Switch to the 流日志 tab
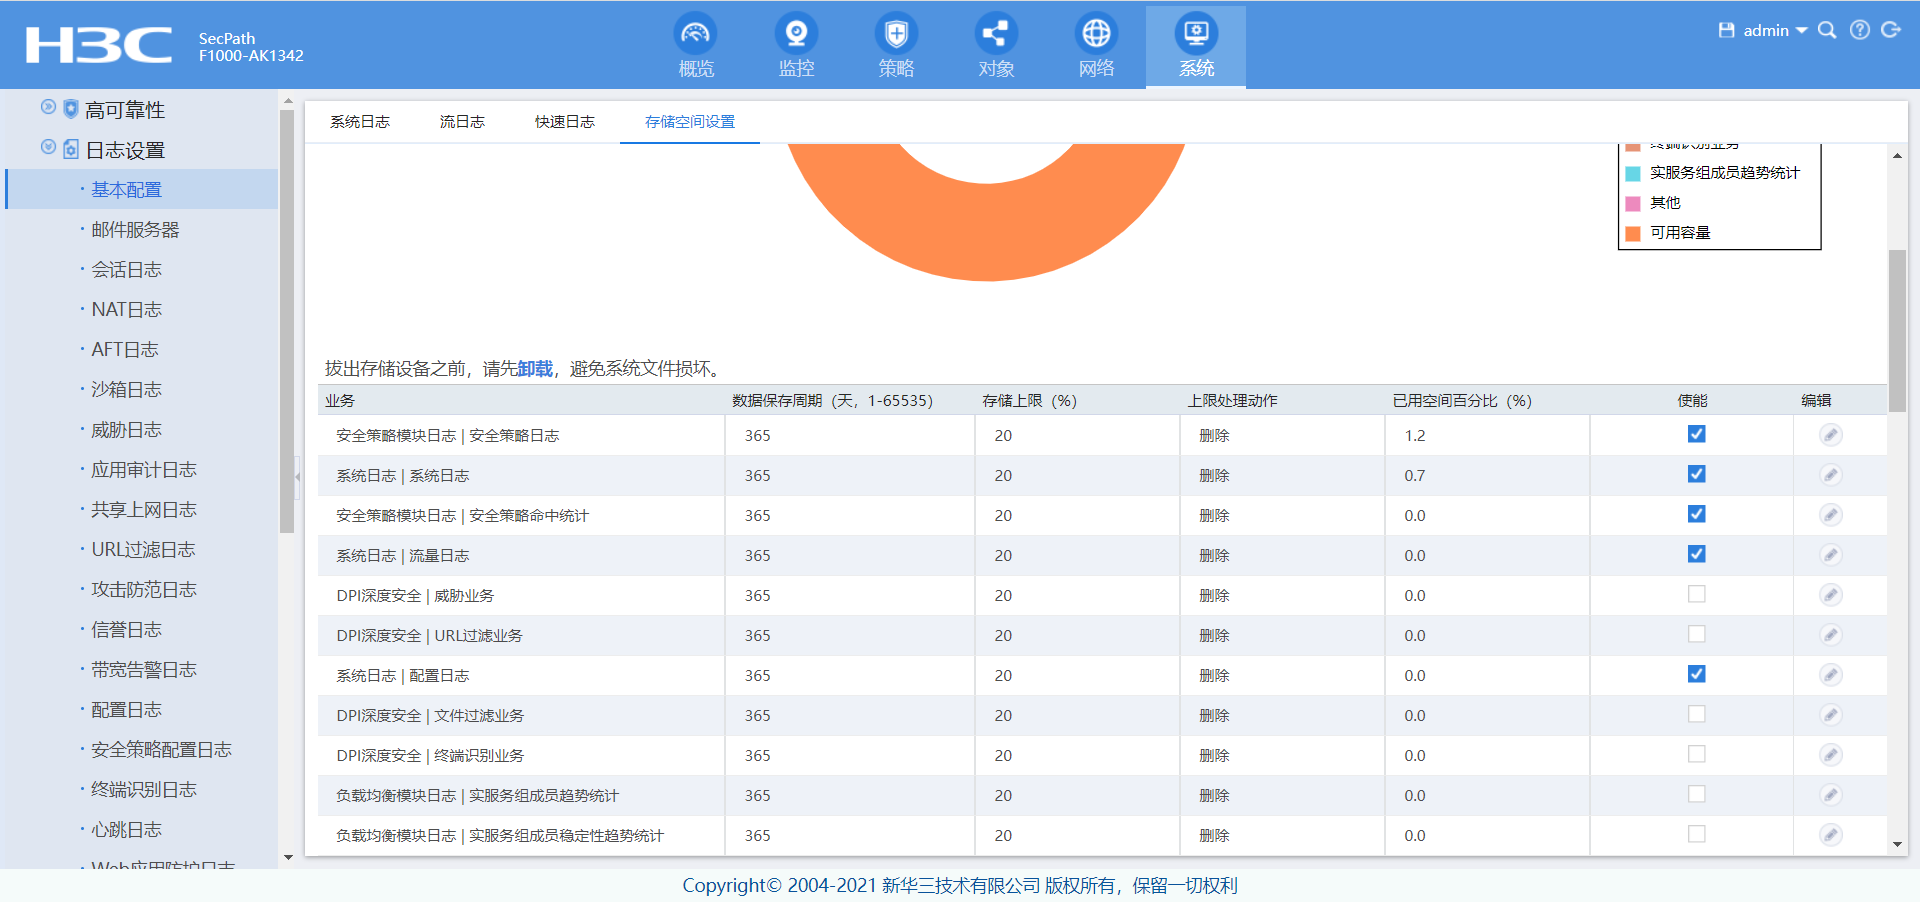Image resolution: width=1920 pixels, height=902 pixels. click(x=462, y=122)
